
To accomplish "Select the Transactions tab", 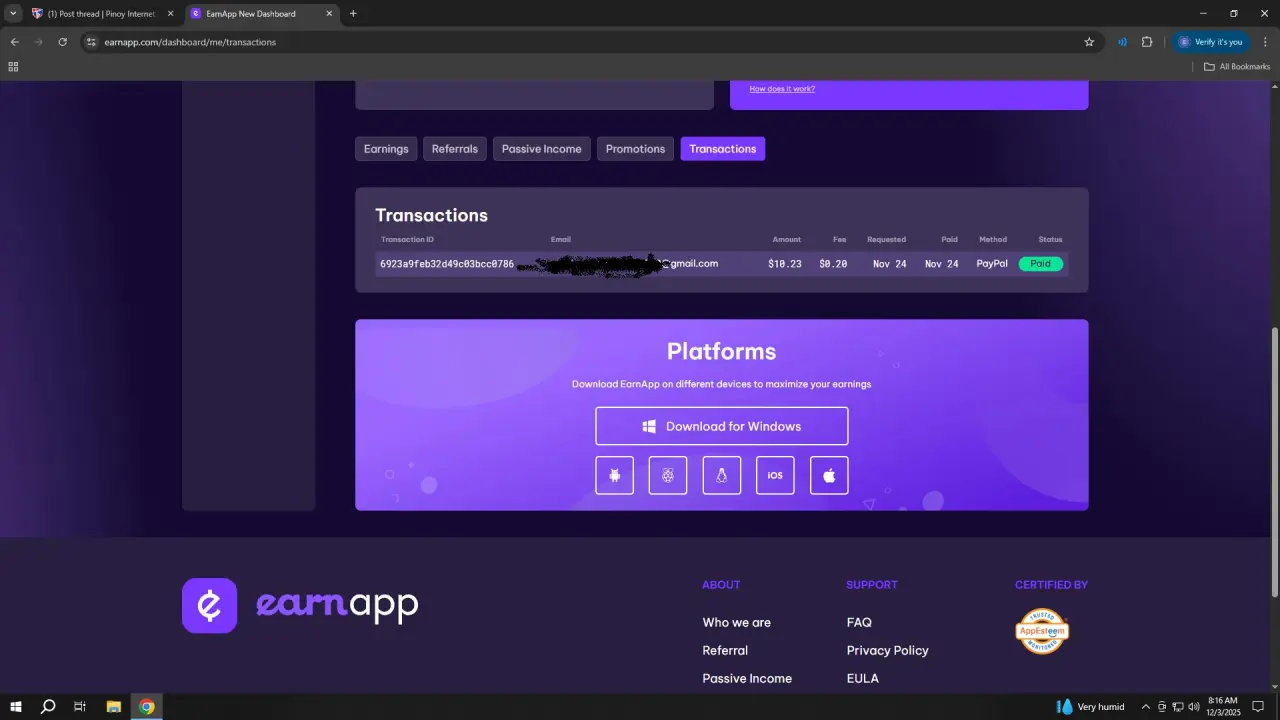I will pos(722,149).
